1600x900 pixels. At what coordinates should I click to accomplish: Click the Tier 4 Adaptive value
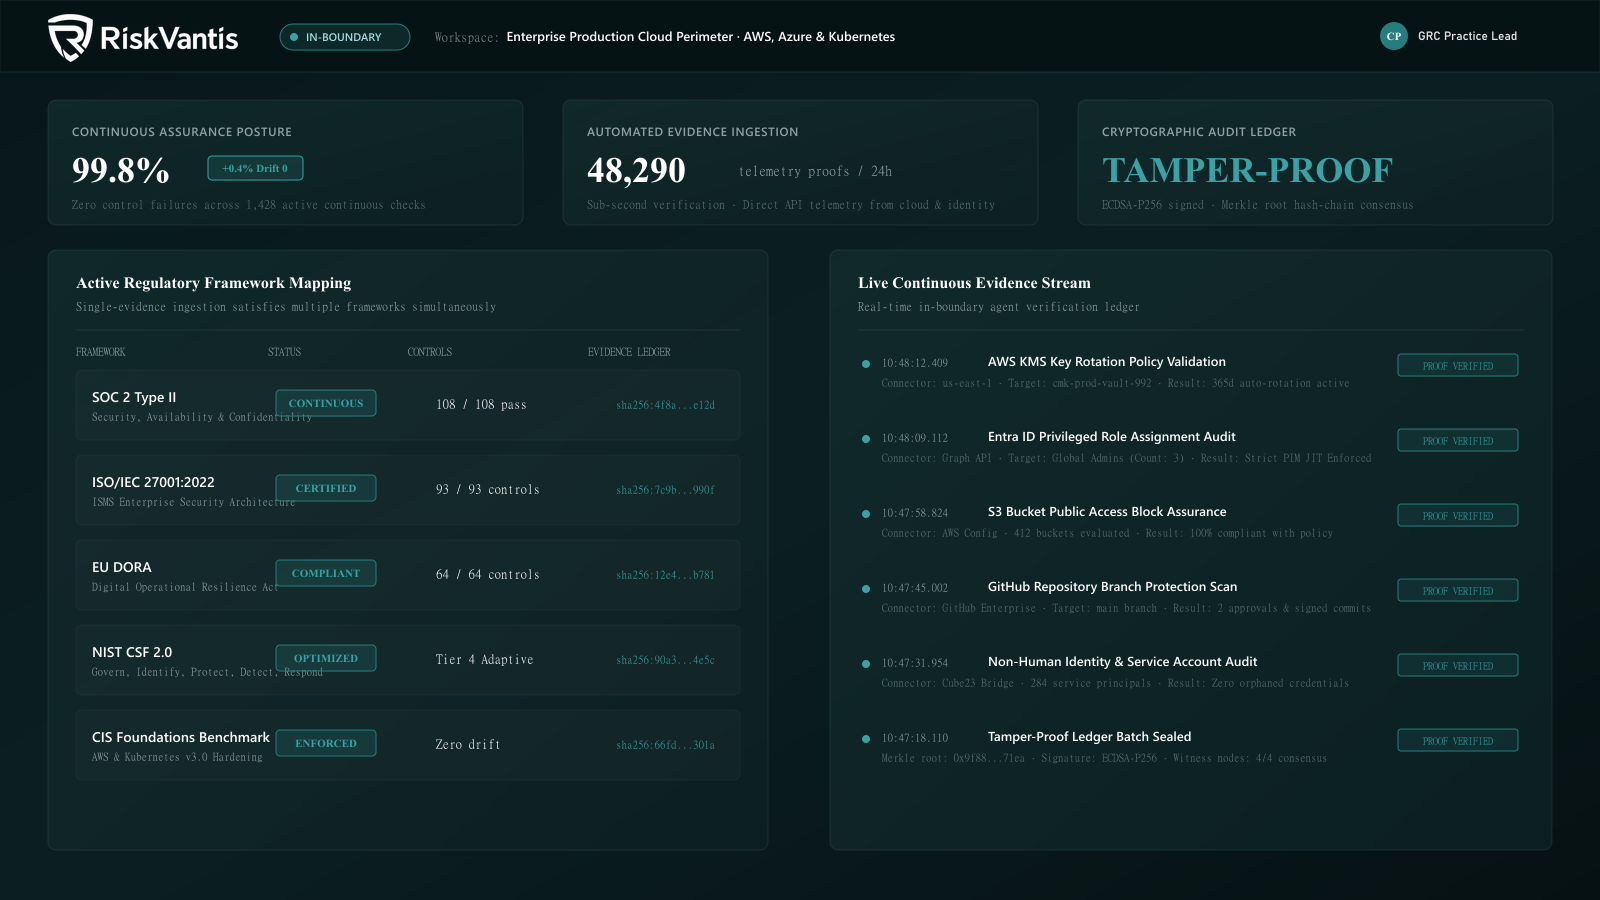485,660
